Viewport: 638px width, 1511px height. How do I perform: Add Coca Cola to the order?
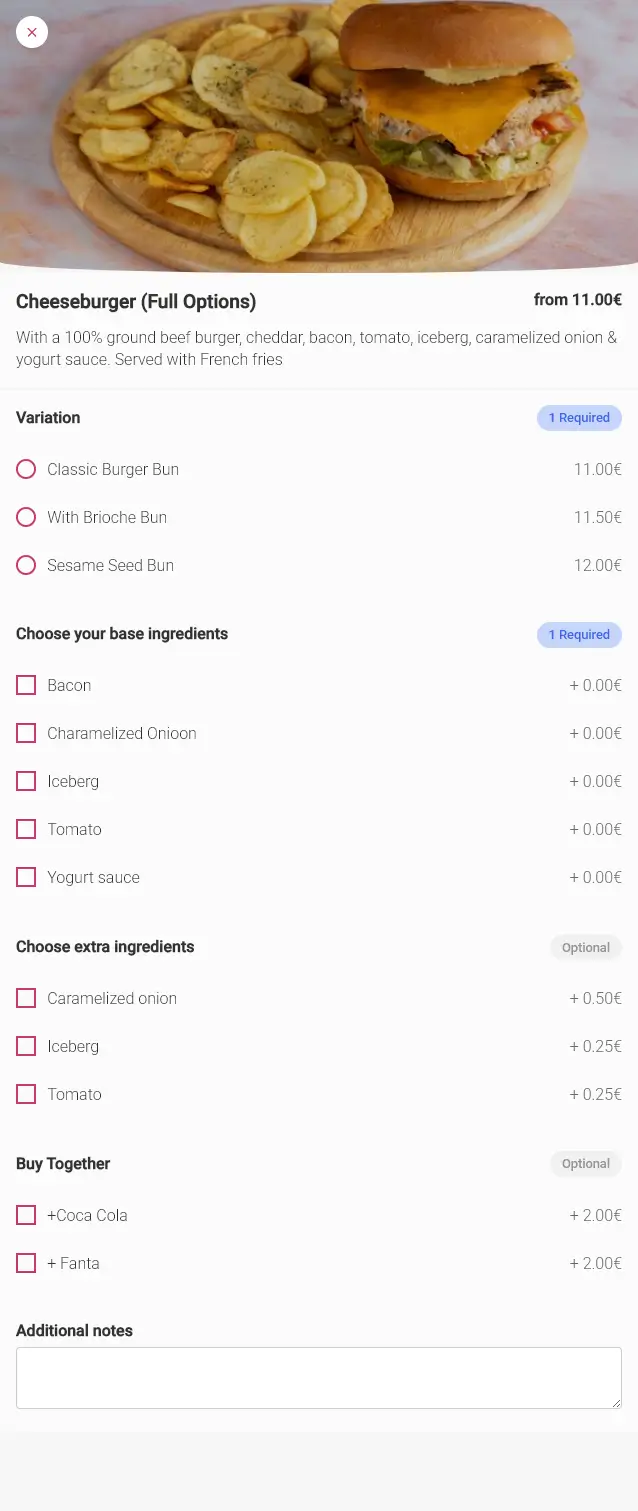[26, 1215]
